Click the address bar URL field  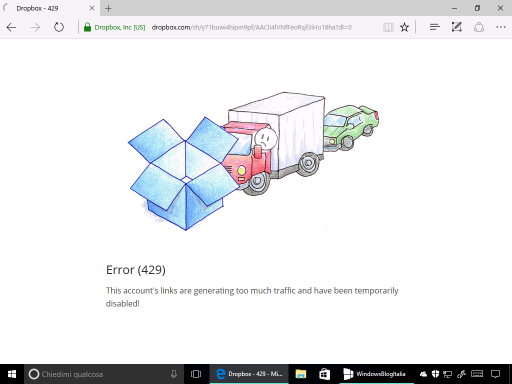252,27
